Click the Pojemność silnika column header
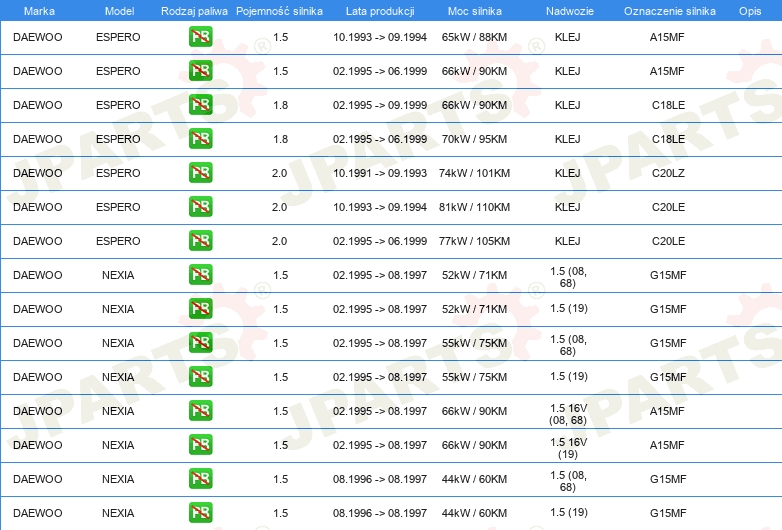Screen dimensions: 782x530 (279, 10)
